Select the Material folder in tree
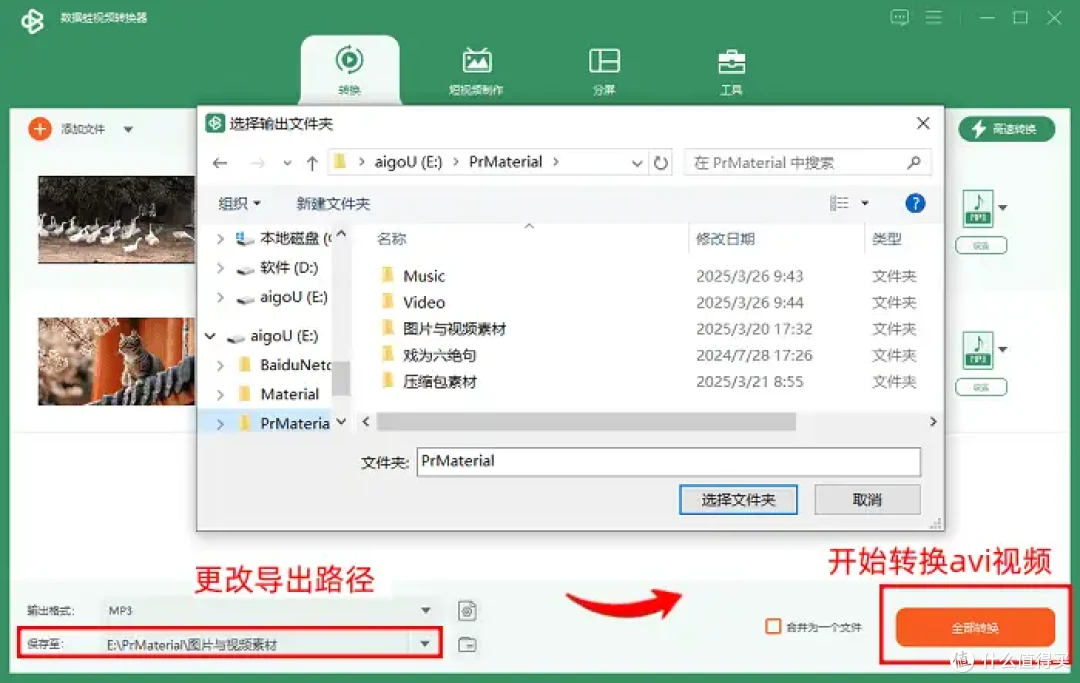 (289, 394)
